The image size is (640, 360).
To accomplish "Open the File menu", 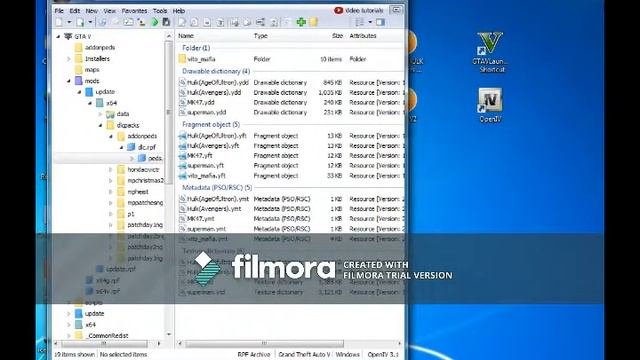I will click(x=59, y=11).
